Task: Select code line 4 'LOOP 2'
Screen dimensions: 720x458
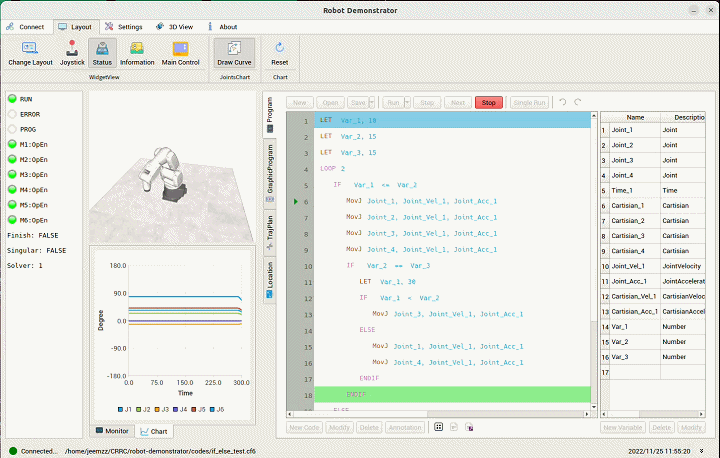Action: (452, 169)
